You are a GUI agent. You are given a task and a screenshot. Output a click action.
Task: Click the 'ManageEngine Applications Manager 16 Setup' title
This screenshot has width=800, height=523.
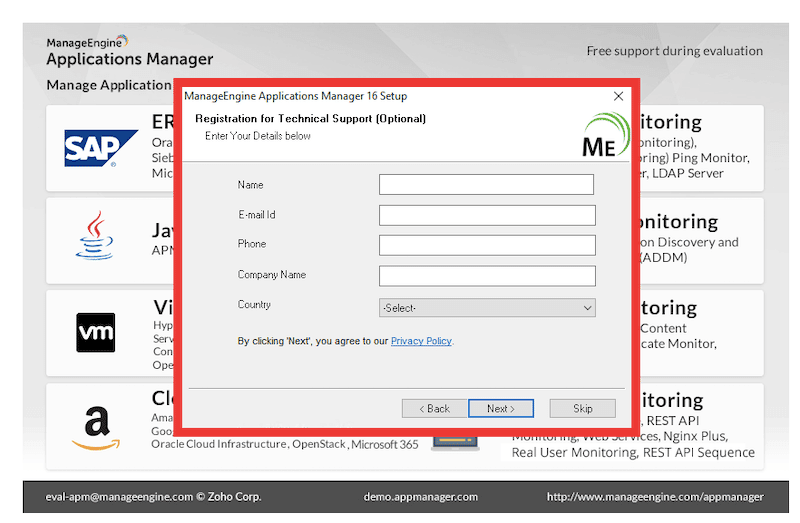point(295,96)
